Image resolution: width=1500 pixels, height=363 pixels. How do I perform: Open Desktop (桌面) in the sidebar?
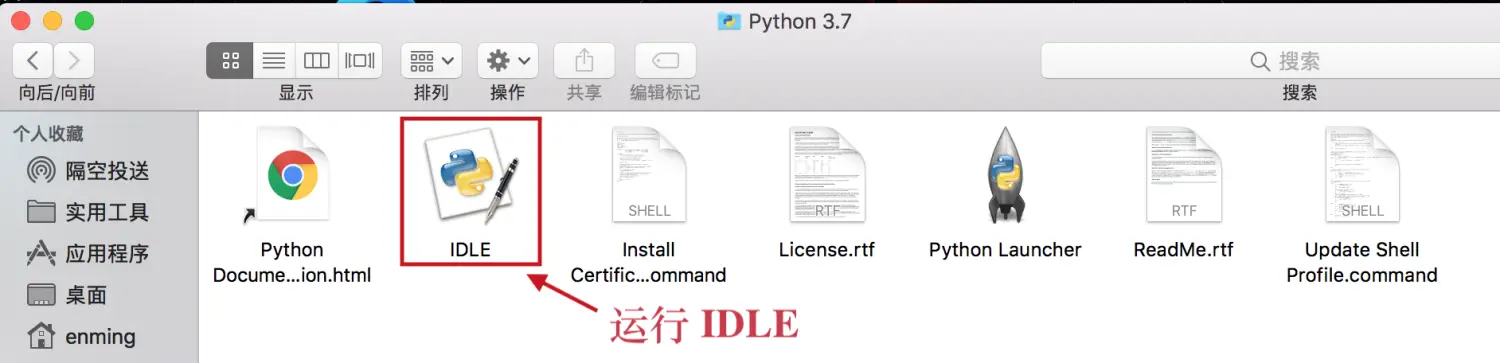point(68,296)
